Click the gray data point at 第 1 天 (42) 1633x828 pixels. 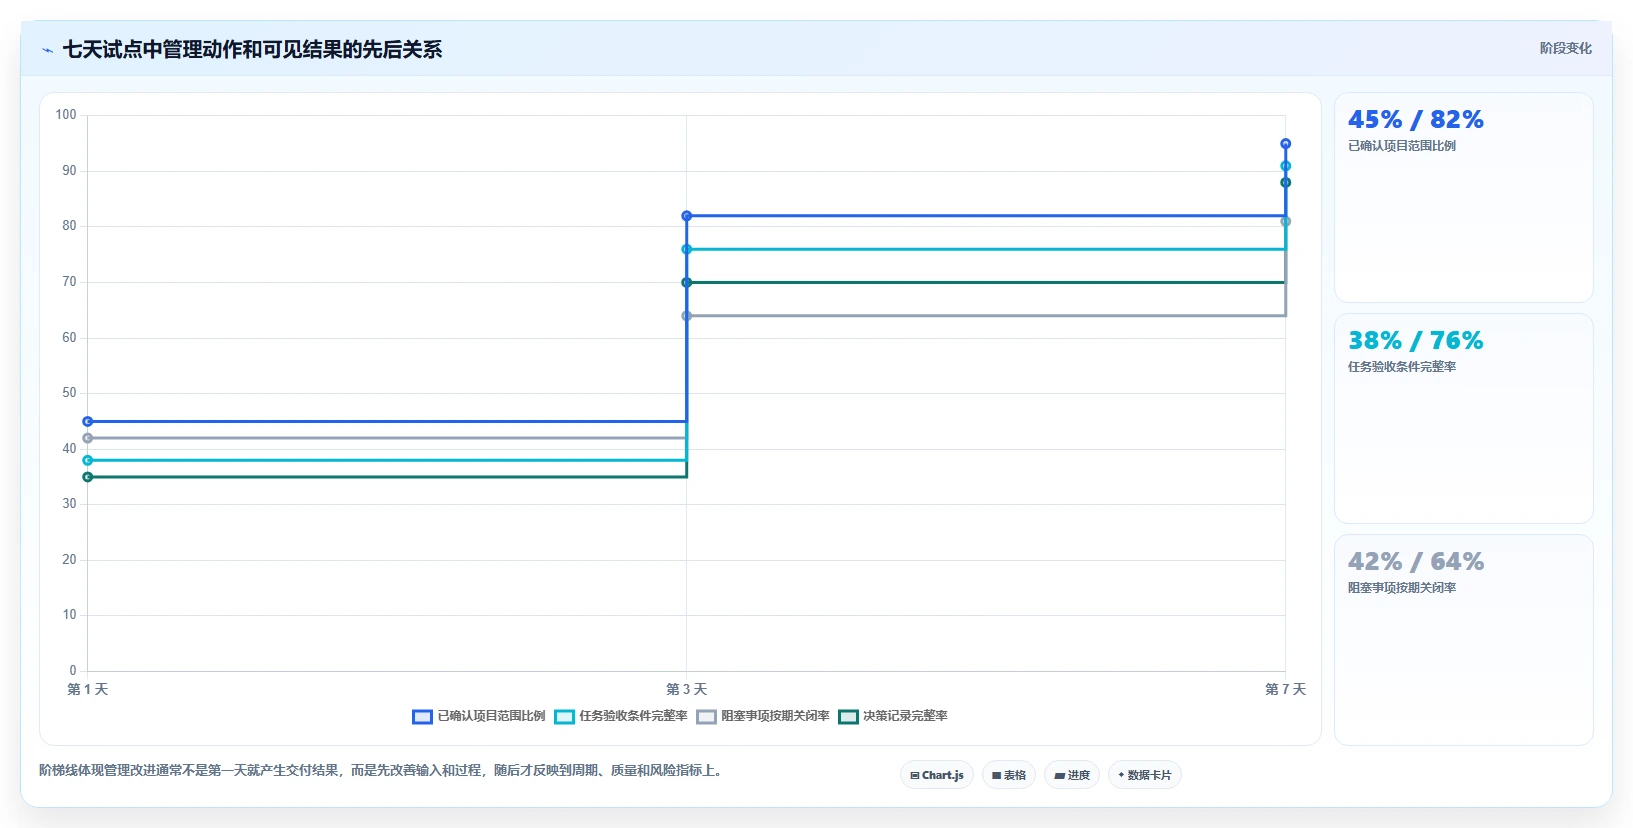[88, 438]
